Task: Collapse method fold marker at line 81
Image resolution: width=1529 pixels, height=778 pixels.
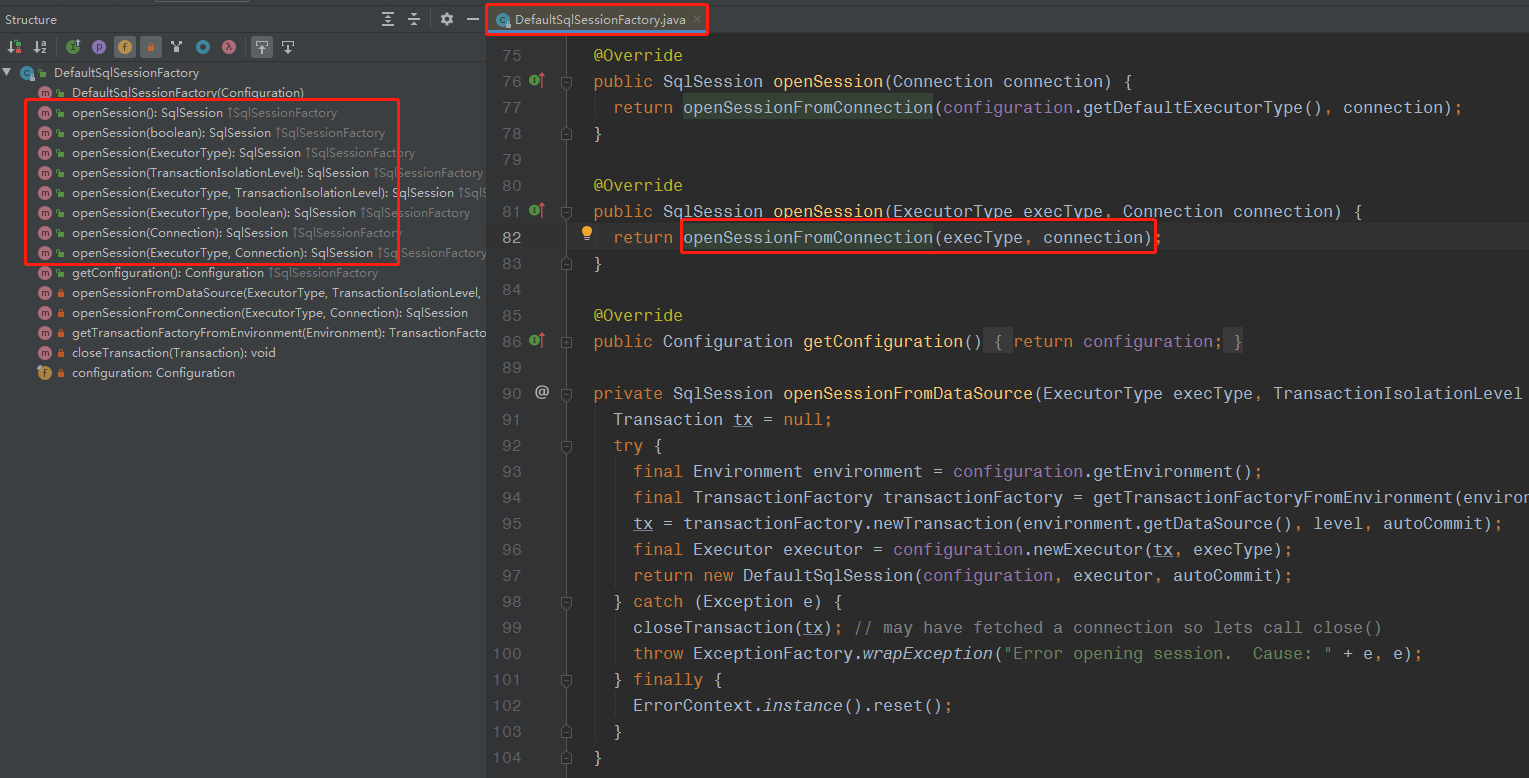Action: pyautogui.click(x=566, y=212)
